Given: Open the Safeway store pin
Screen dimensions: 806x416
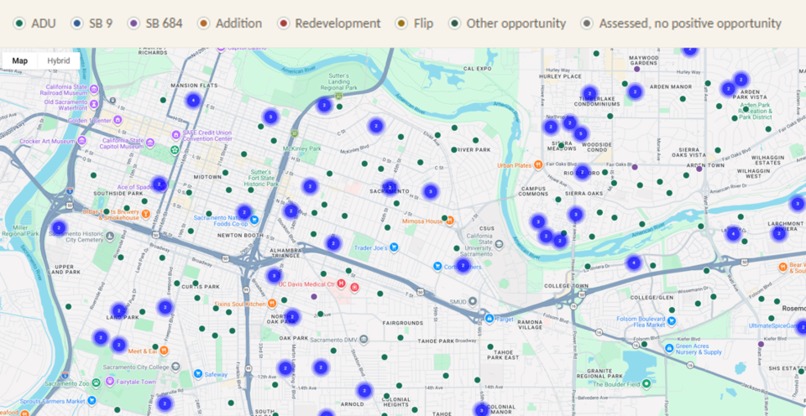Looking at the screenshot, I should tap(198, 374).
